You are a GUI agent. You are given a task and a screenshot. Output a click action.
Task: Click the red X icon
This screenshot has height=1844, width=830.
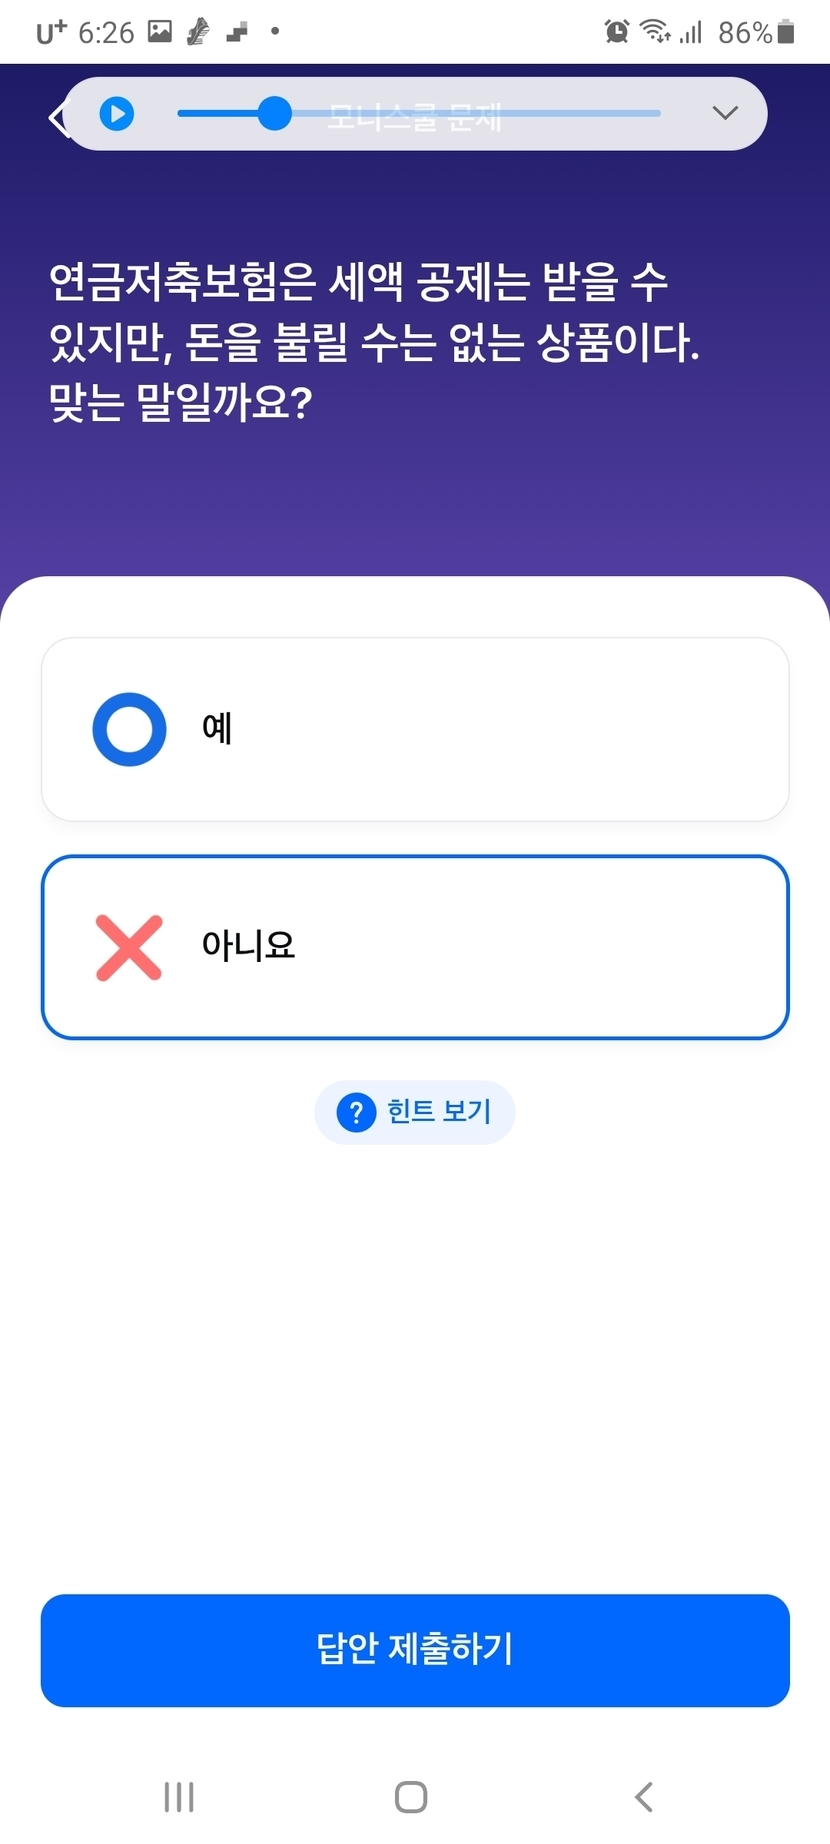click(x=129, y=947)
